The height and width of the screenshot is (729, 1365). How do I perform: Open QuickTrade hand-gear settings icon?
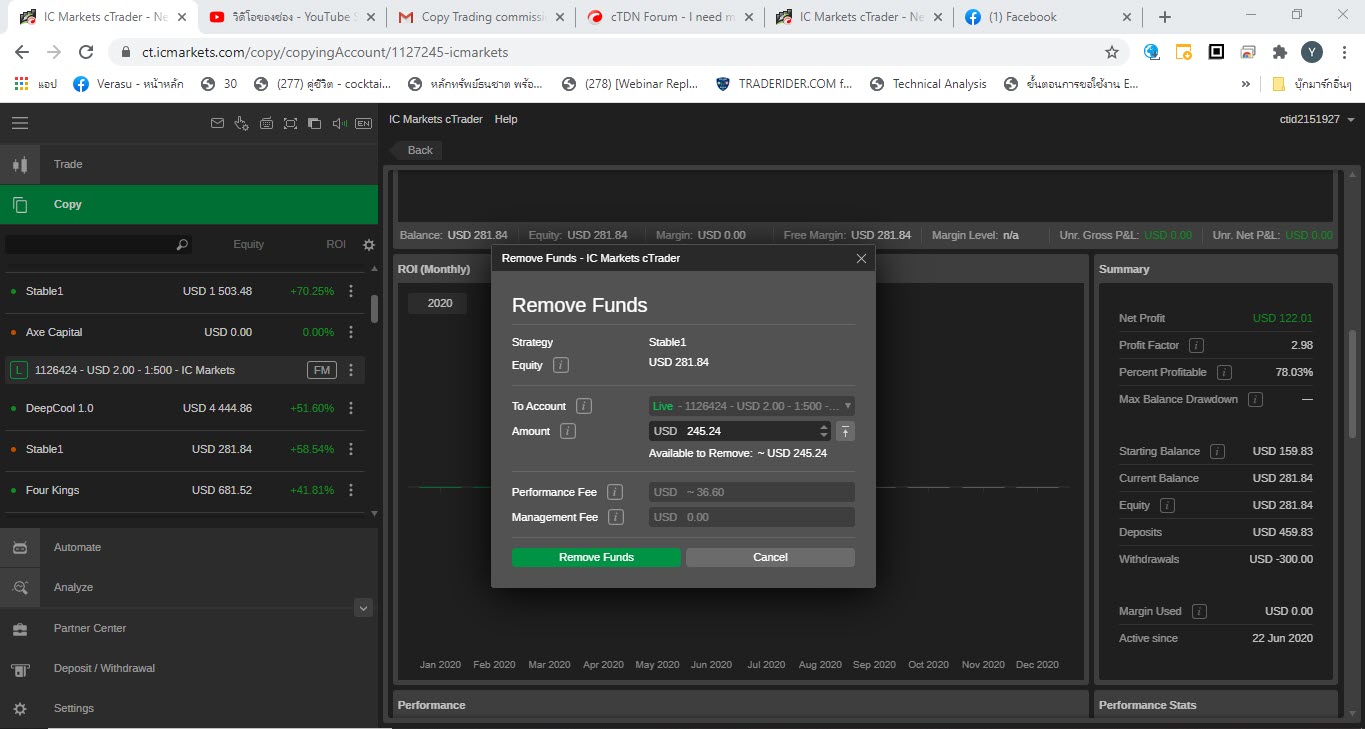click(241, 123)
